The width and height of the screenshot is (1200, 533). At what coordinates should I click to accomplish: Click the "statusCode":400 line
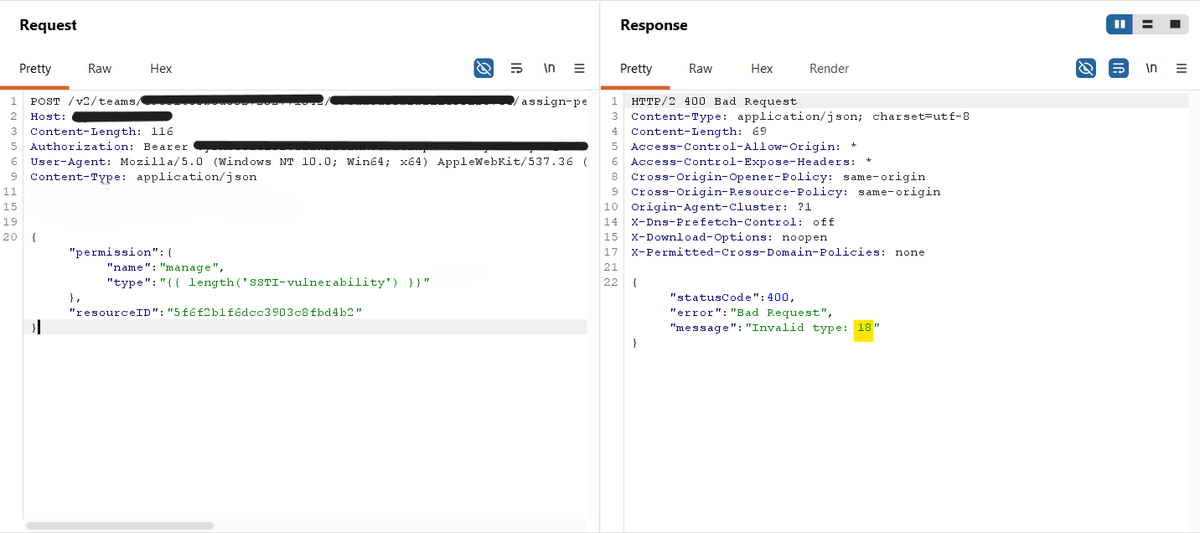click(732, 297)
